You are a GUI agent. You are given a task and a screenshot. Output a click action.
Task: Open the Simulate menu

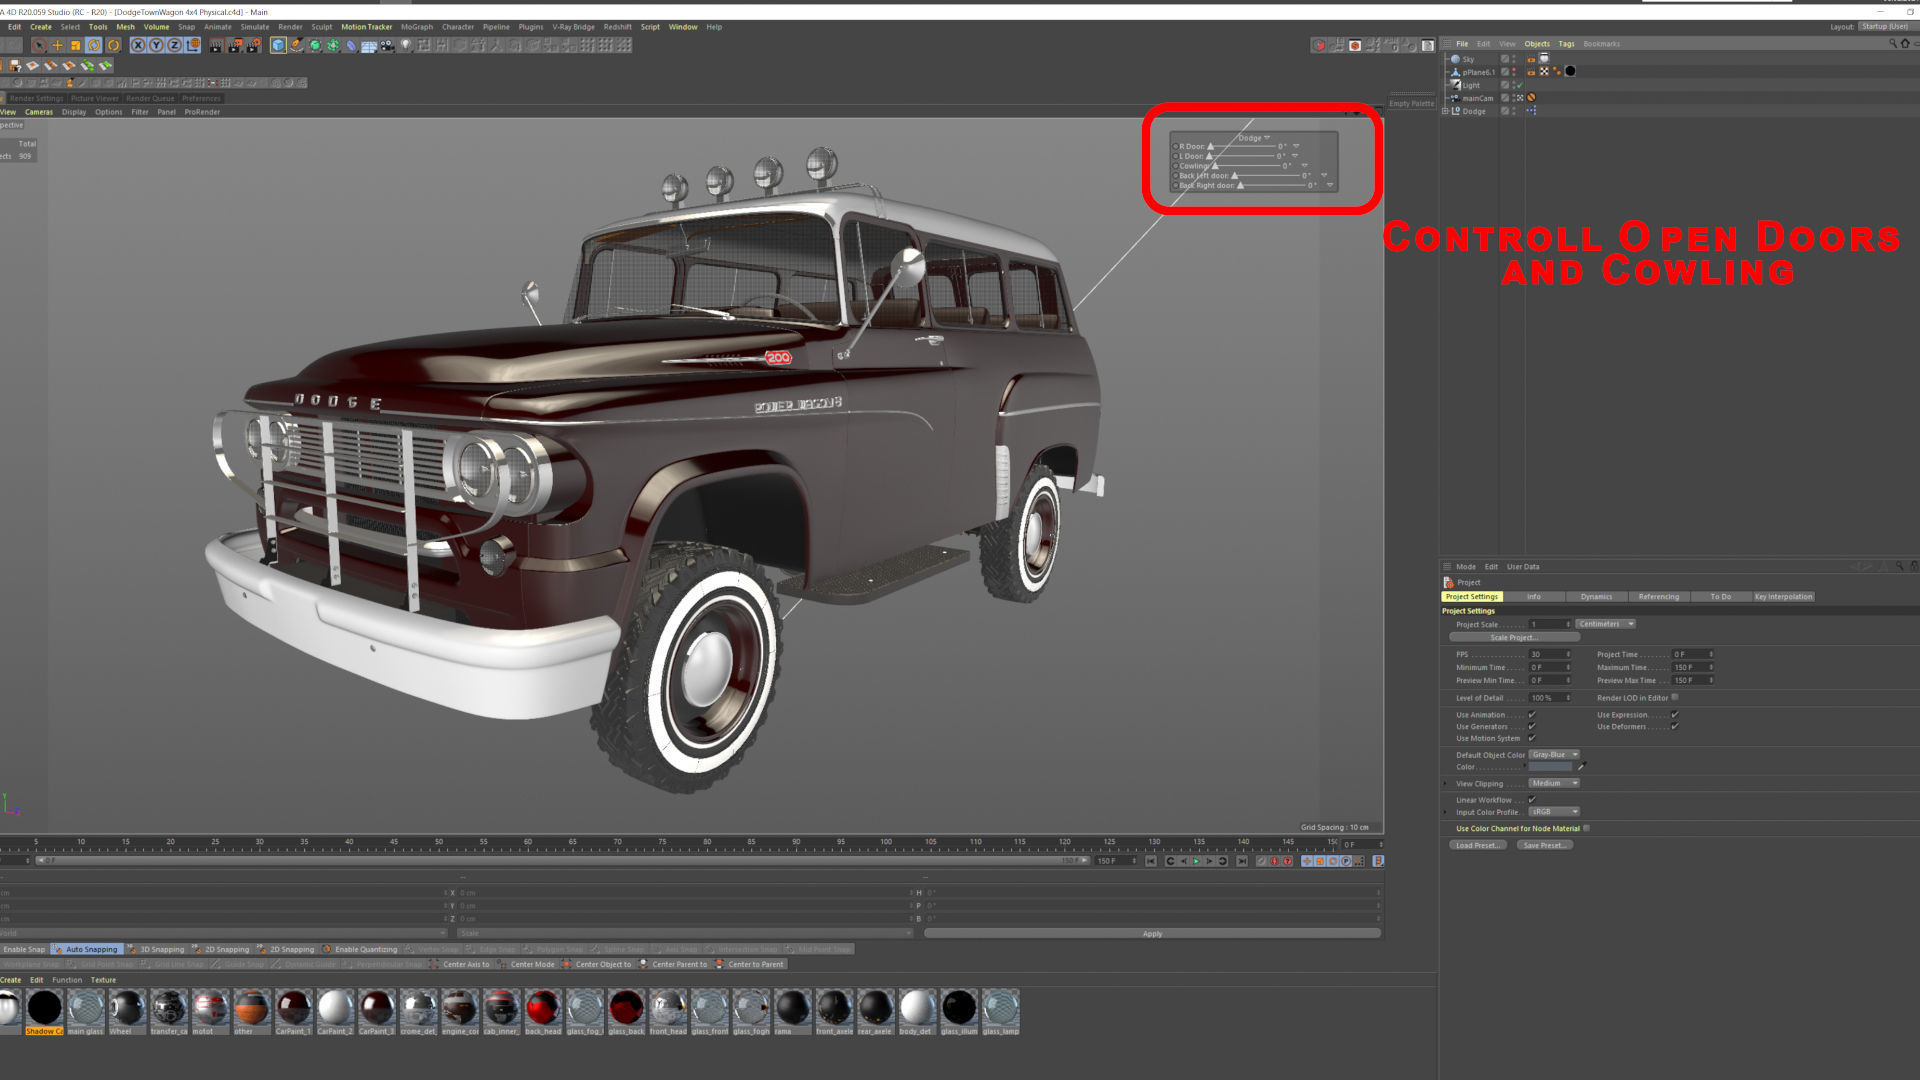(x=255, y=27)
